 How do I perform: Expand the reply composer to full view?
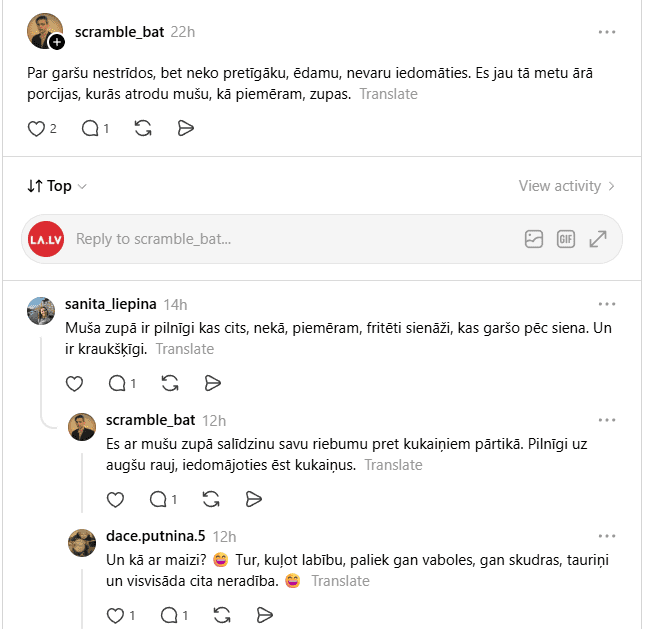pos(598,239)
